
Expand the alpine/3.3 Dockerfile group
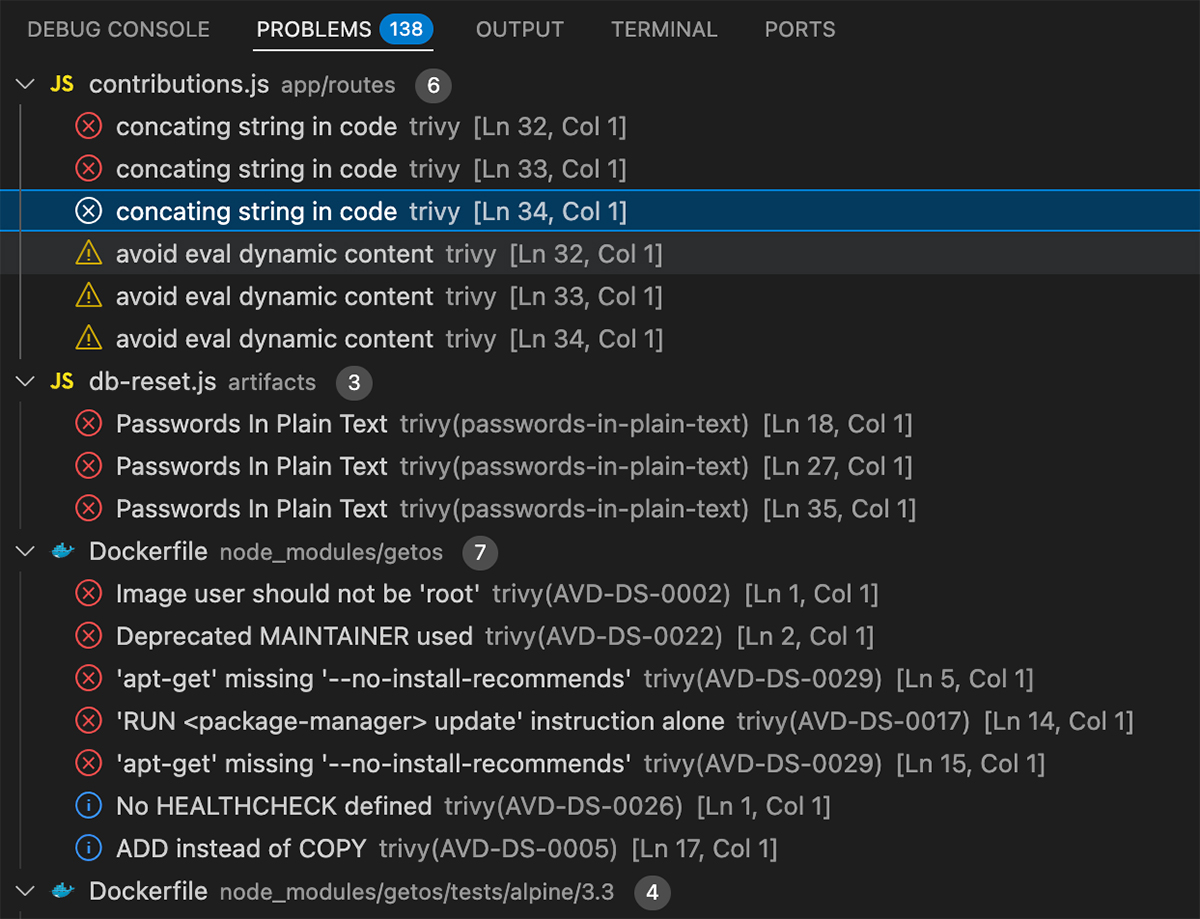[25, 892]
